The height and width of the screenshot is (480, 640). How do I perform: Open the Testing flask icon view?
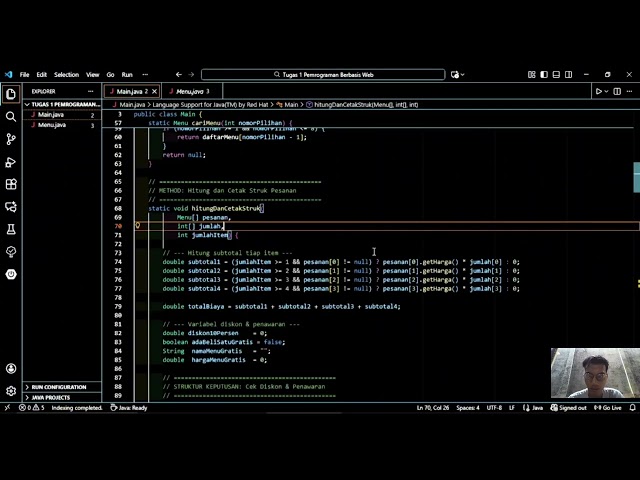11,229
